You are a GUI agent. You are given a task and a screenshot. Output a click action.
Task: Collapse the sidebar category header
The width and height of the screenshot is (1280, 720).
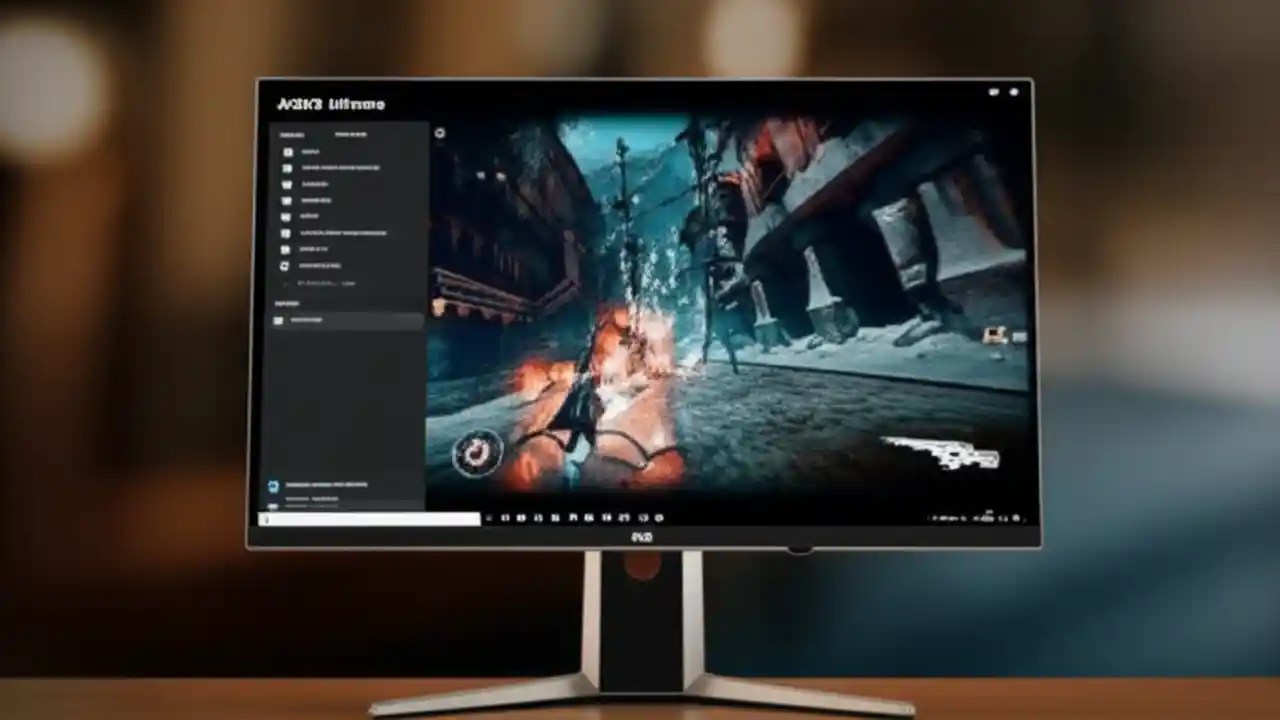click(290, 135)
